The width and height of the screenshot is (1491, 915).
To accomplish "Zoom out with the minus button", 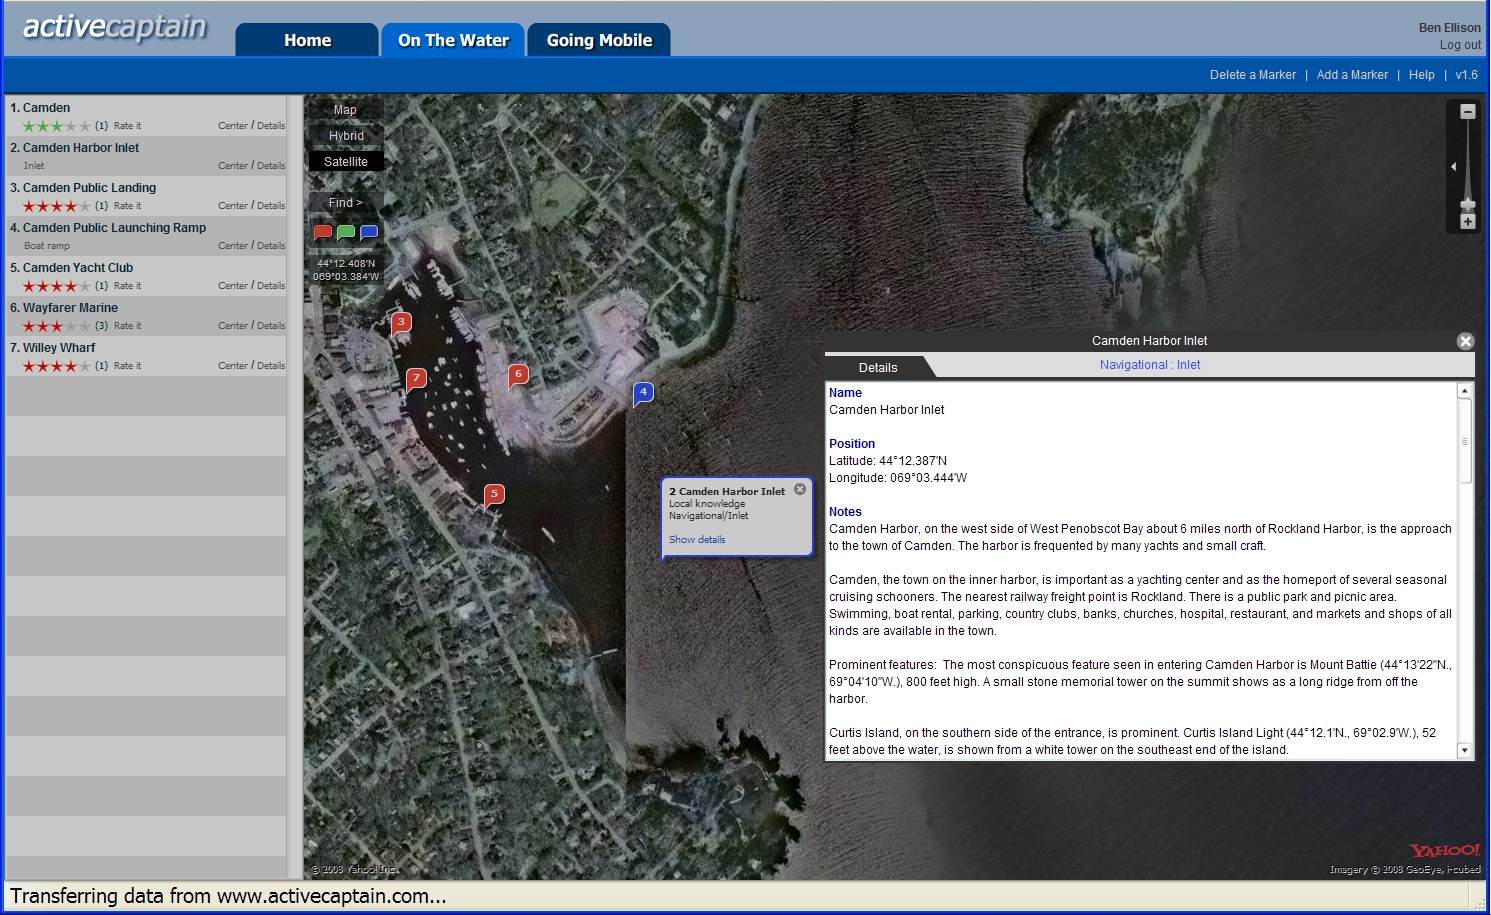I will click(x=1468, y=112).
